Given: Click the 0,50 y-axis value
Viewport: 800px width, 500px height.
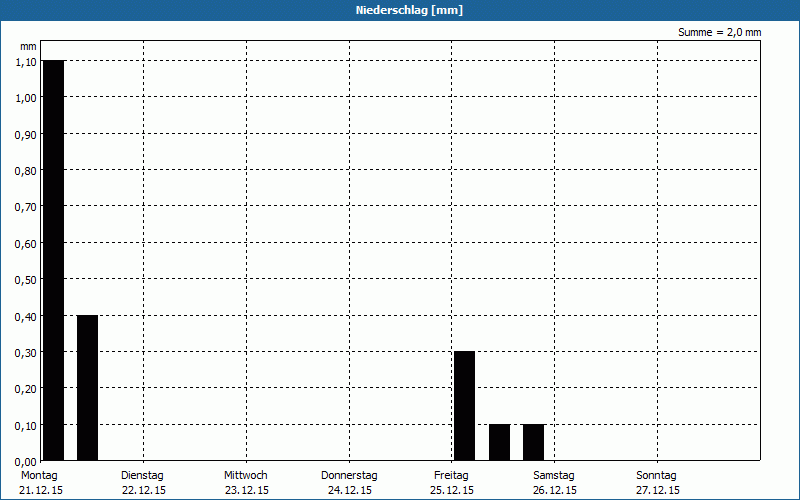Looking at the screenshot, I should (x=26, y=280).
